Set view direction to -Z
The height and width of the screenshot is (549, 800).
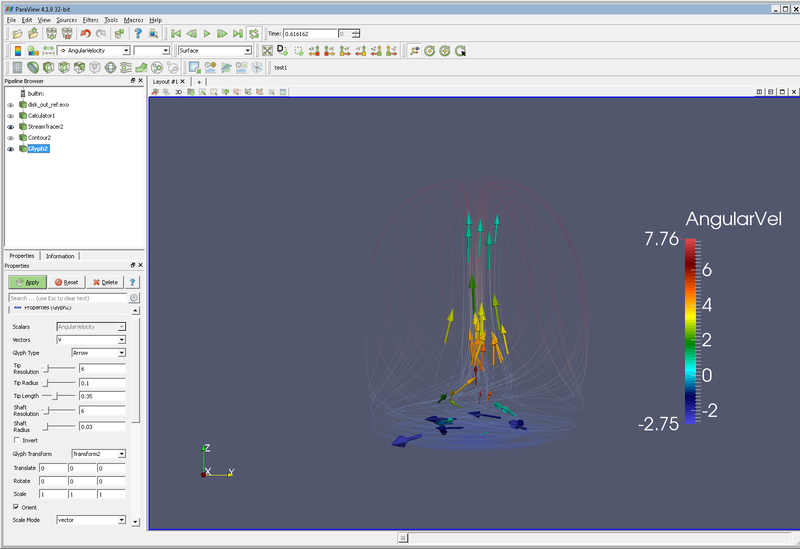[392, 51]
